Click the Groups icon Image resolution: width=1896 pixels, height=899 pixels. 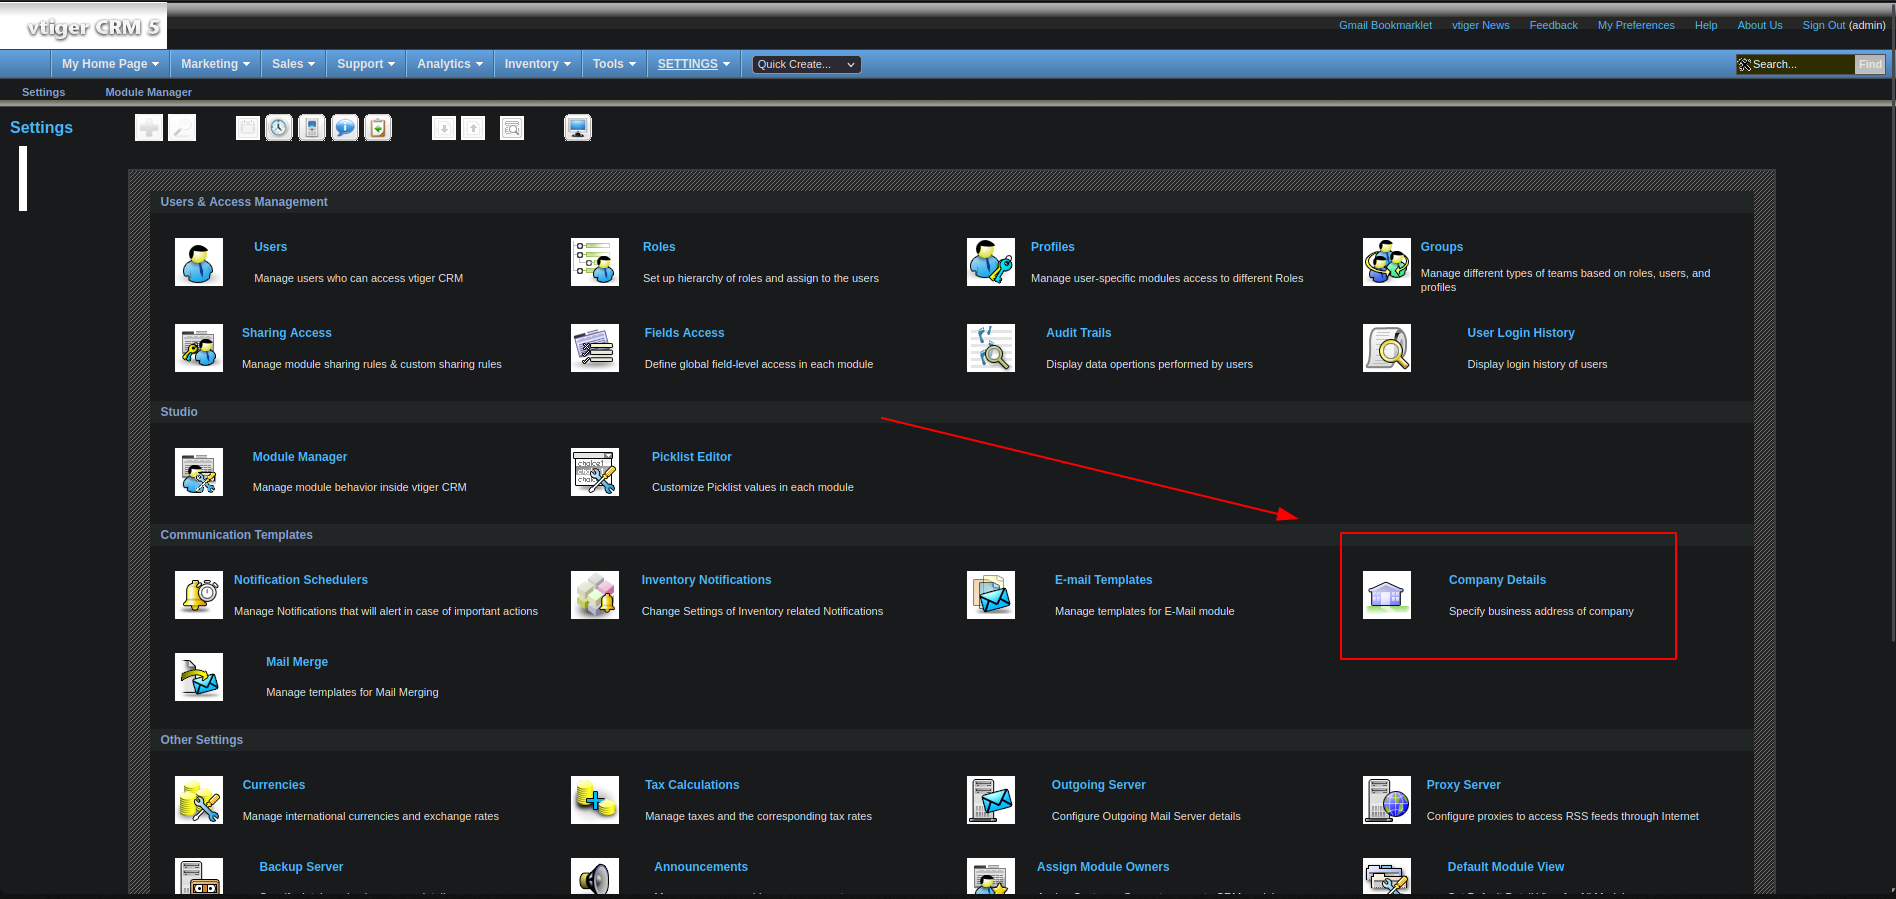pyautogui.click(x=1387, y=262)
